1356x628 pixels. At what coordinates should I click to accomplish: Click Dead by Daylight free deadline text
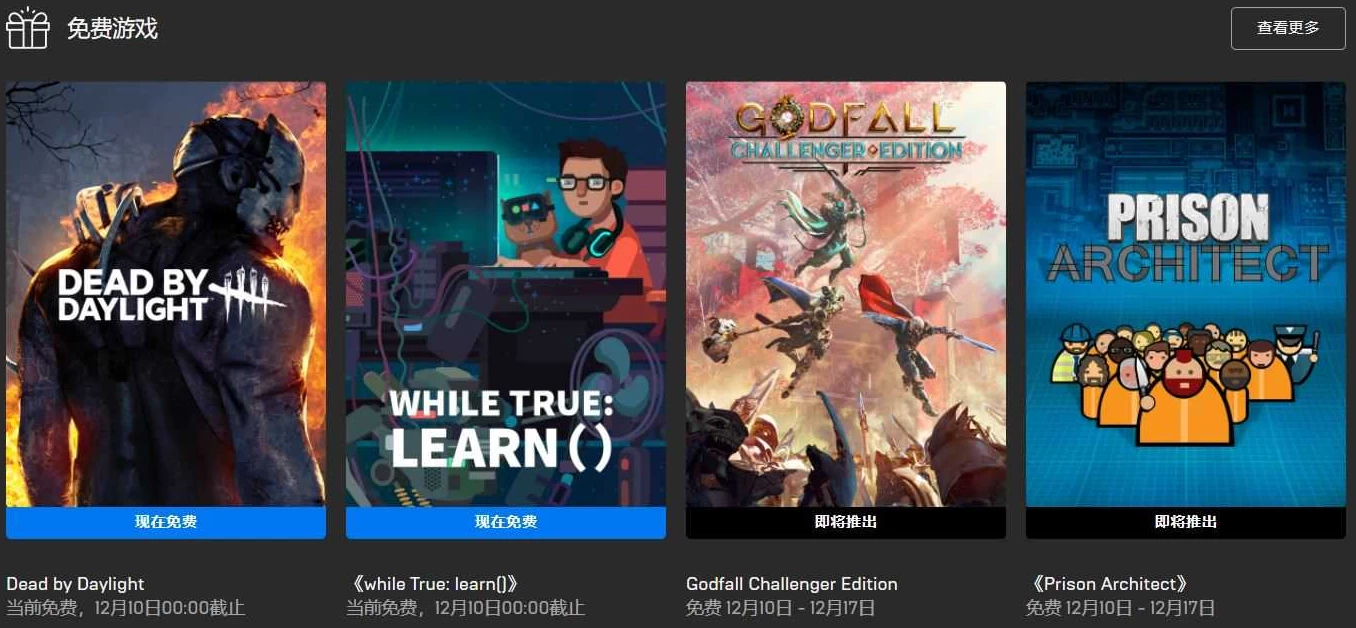(x=125, y=608)
